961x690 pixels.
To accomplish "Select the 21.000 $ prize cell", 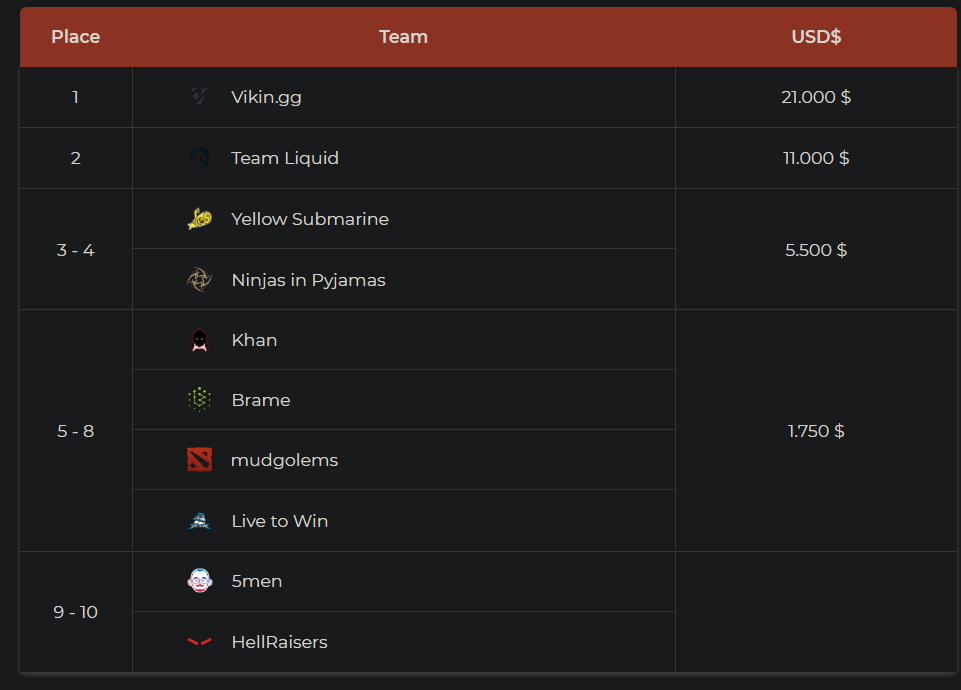I will coord(816,97).
